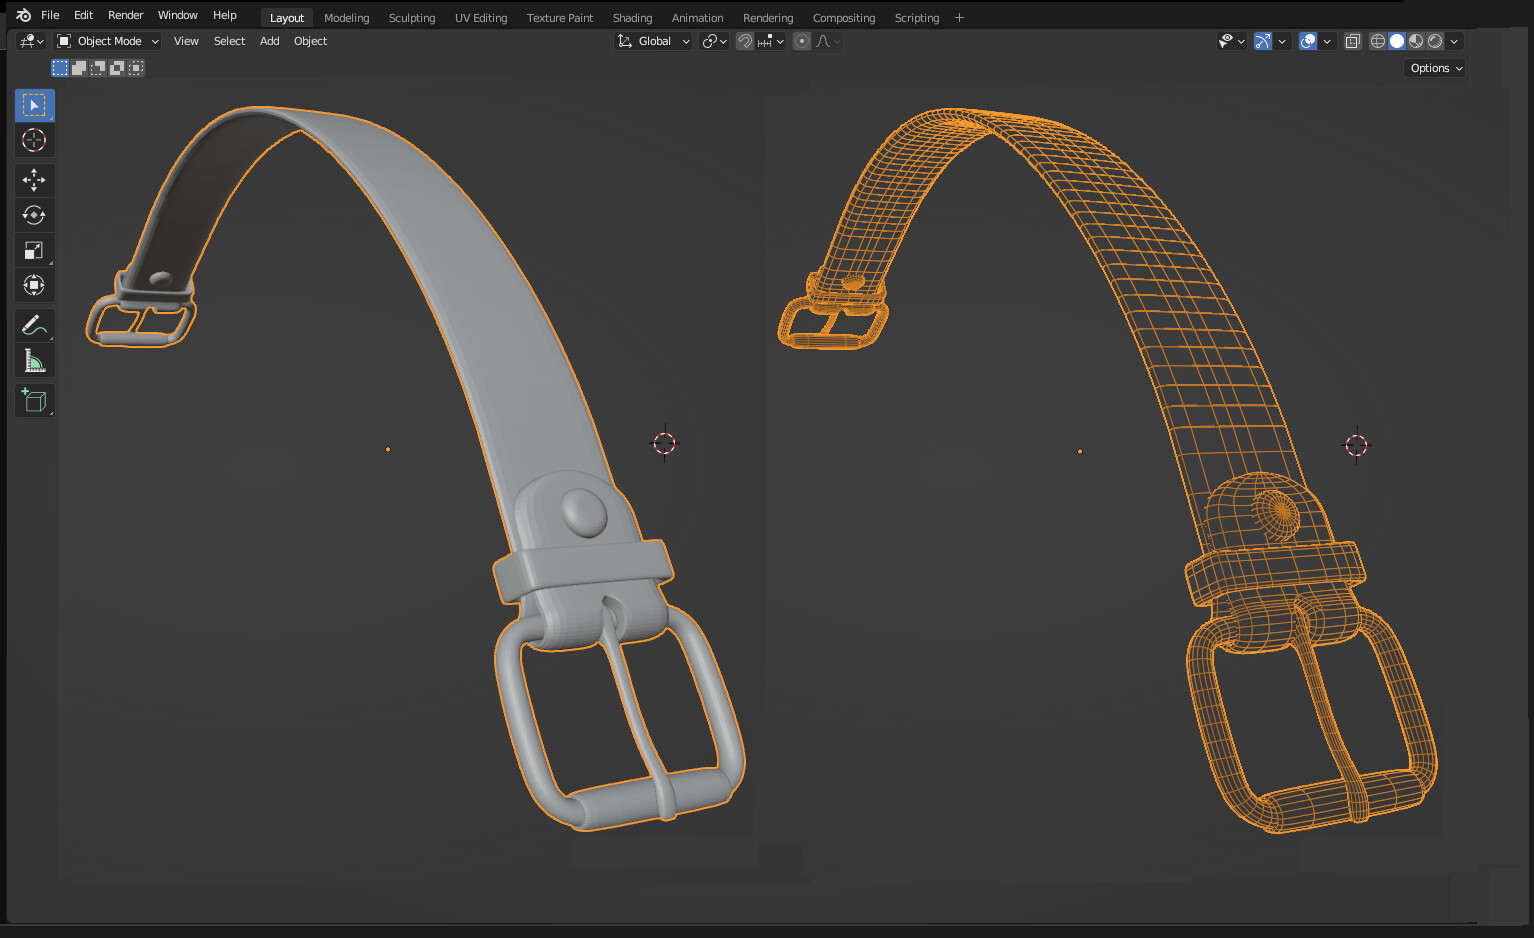The width and height of the screenshot is (1534, 938).
Task: Toggle proportional editing
Action: 802,41
